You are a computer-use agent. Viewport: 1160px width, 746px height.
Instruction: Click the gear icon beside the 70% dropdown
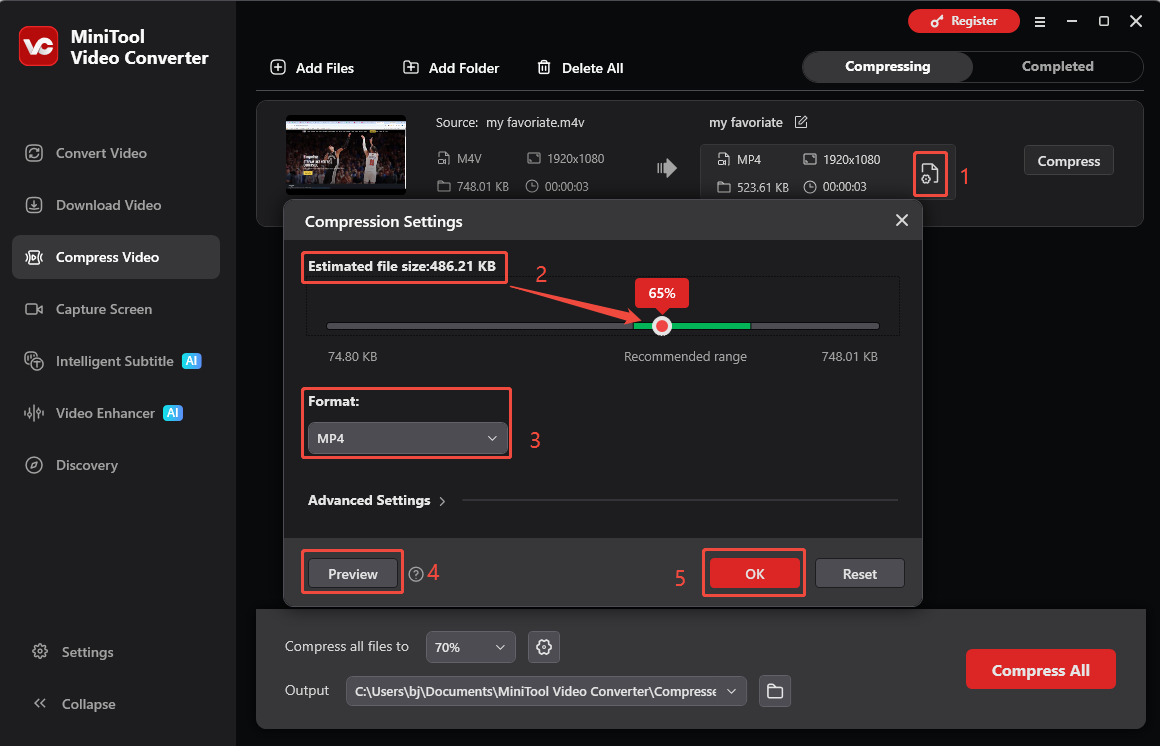coord(544,647)
